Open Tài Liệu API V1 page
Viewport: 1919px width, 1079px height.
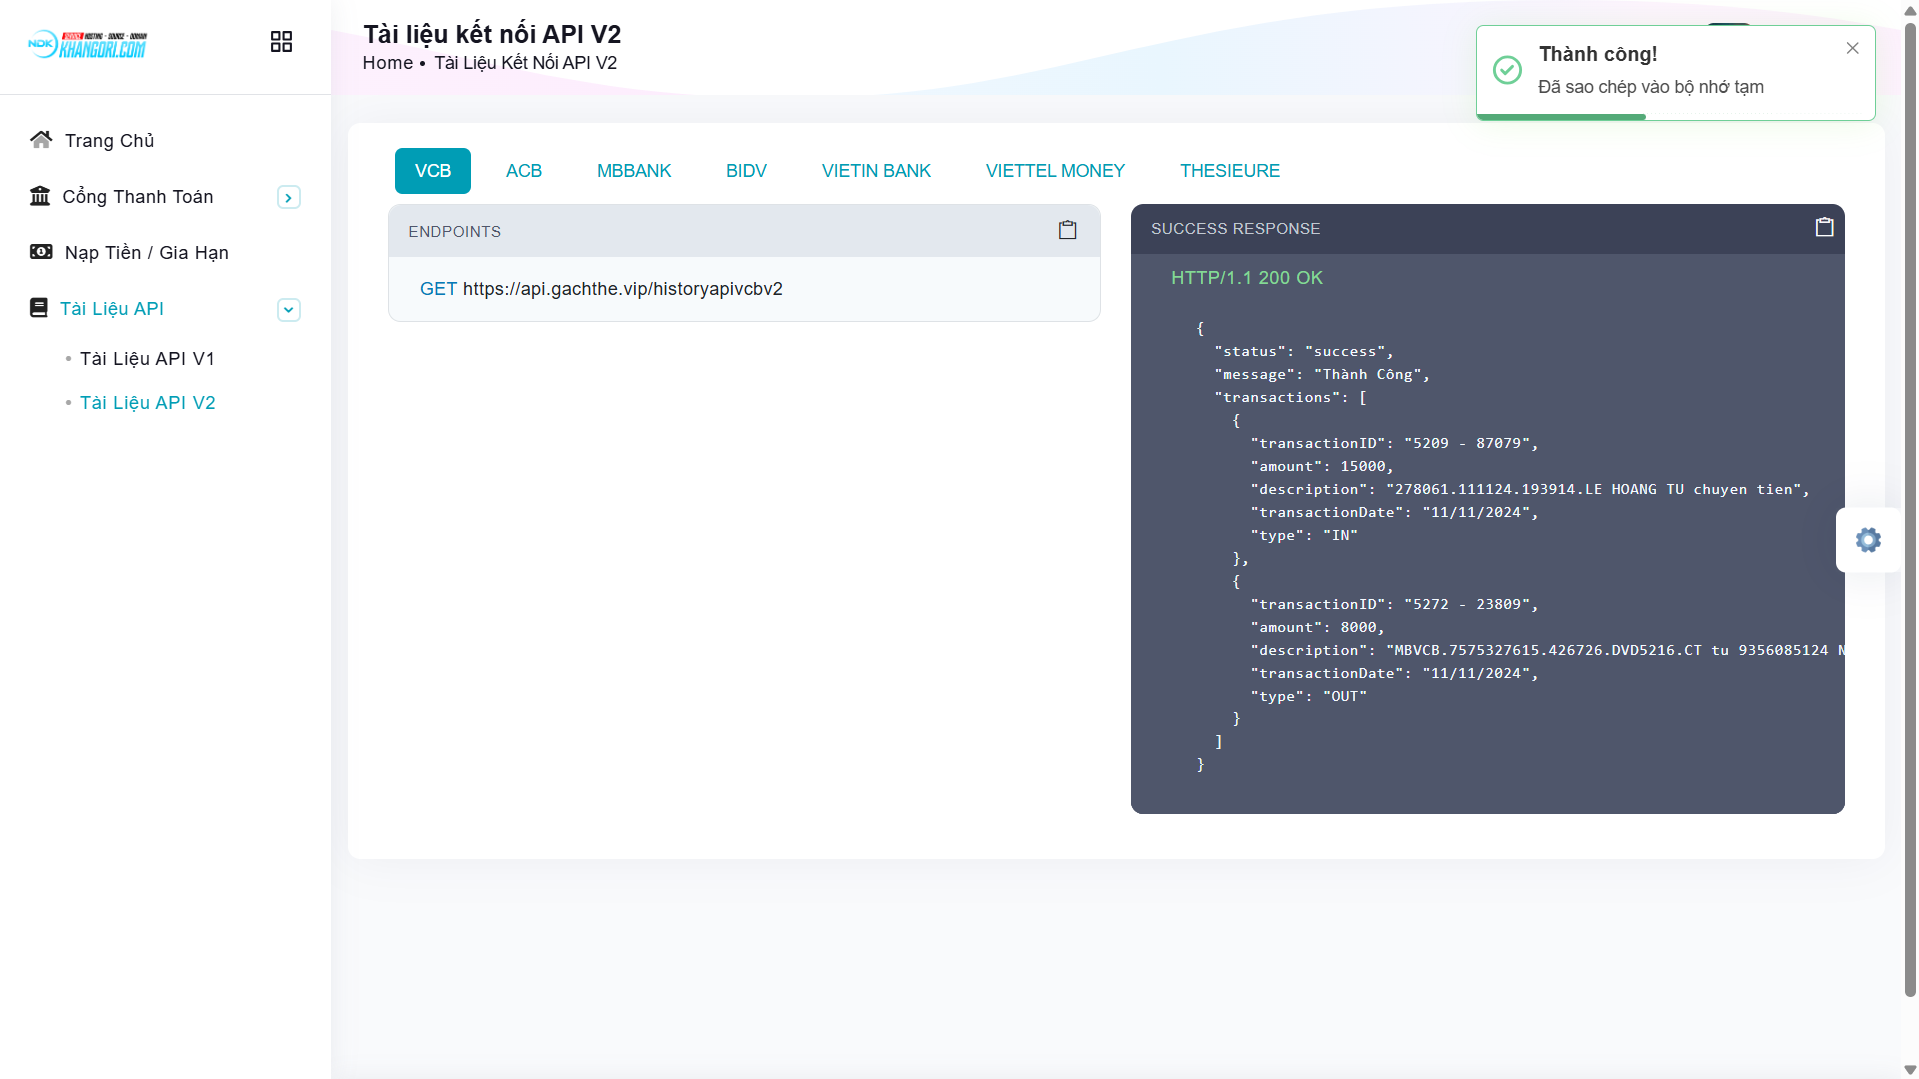(147, 359)
